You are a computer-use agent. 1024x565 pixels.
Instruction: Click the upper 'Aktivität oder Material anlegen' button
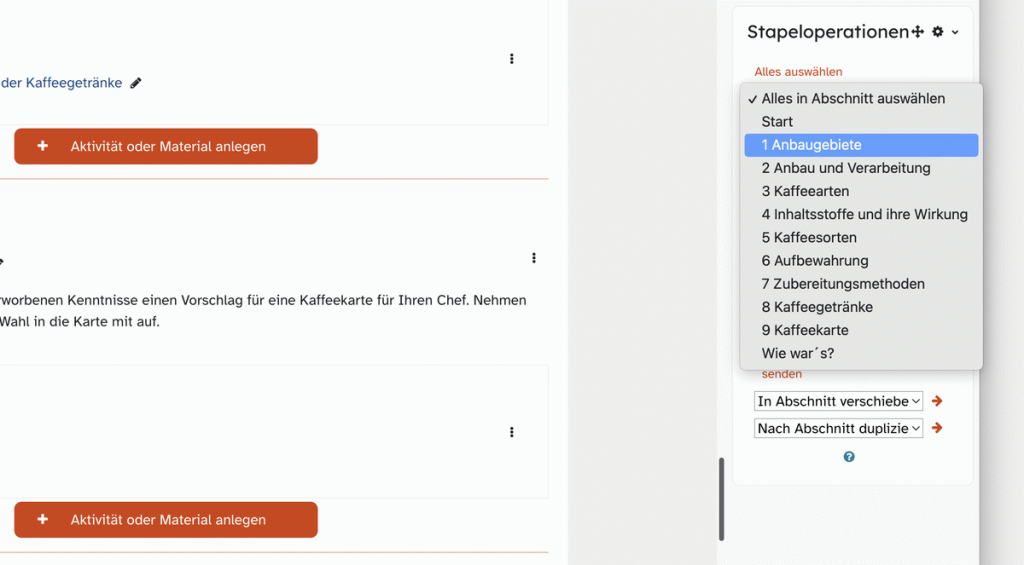[x=166, y=146]
